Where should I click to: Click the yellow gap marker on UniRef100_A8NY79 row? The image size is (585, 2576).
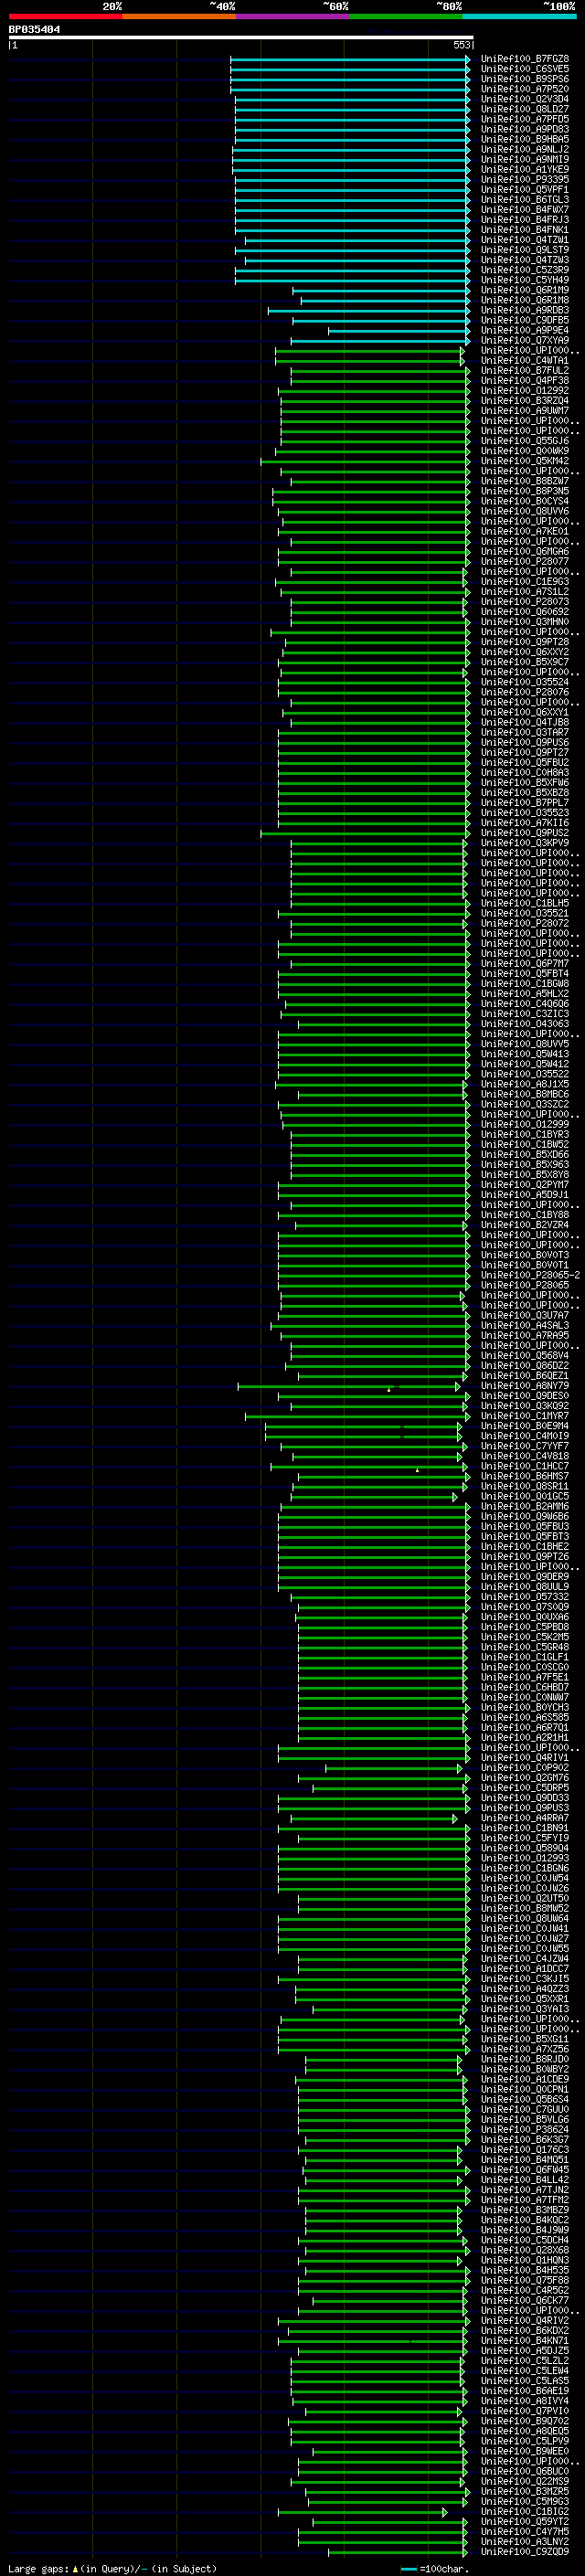click(x=389, y=1389)
